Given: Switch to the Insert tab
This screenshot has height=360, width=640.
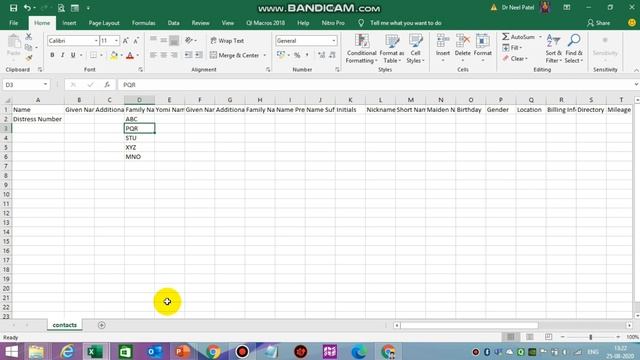Looking at the screenshot, I should point(69,23).
